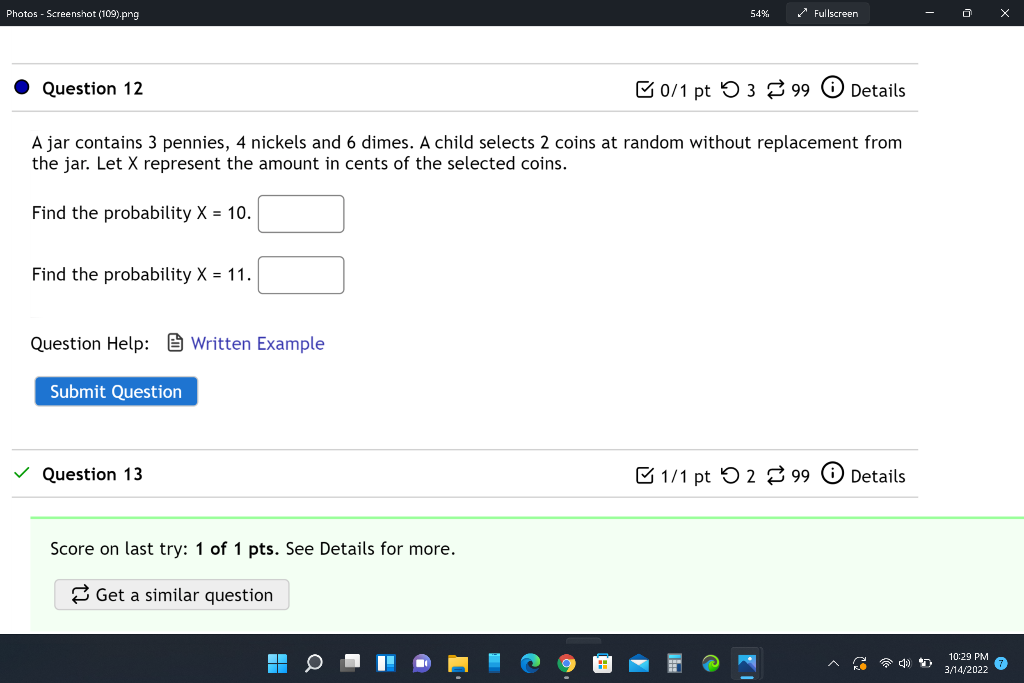Image resolution: width=1024 pixels, height=683 pixels.
Task: Click the score checkbox icon for Question 12
Action: (x=645, y=90)
